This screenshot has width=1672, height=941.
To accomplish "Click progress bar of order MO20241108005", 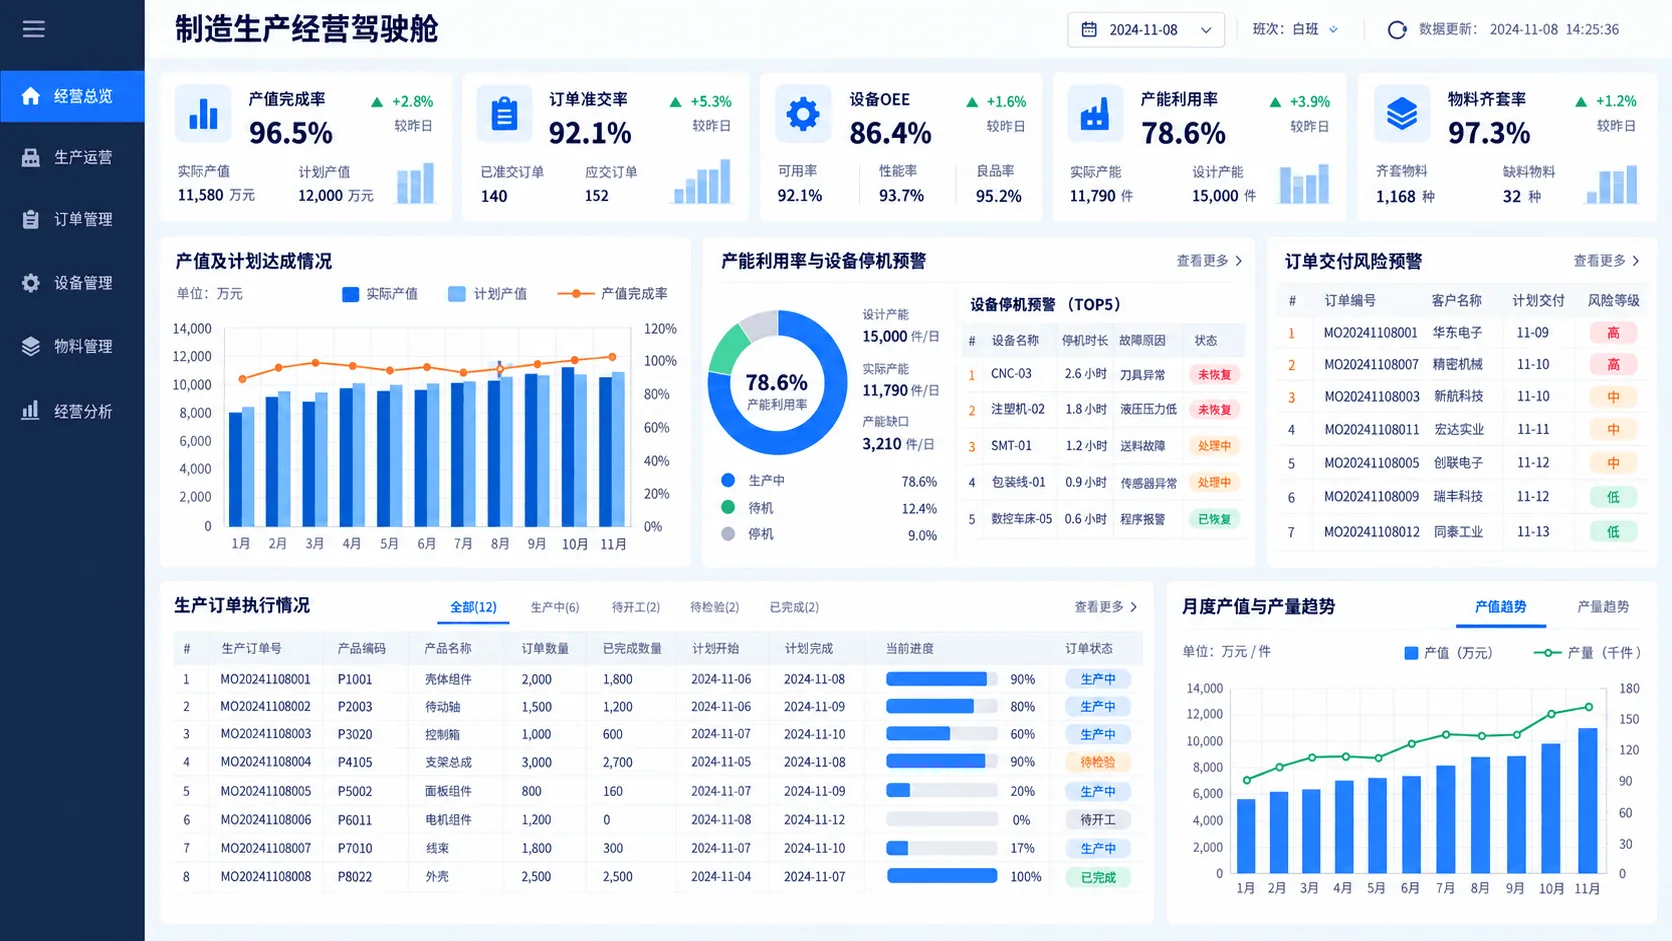I will pos(942,791).
